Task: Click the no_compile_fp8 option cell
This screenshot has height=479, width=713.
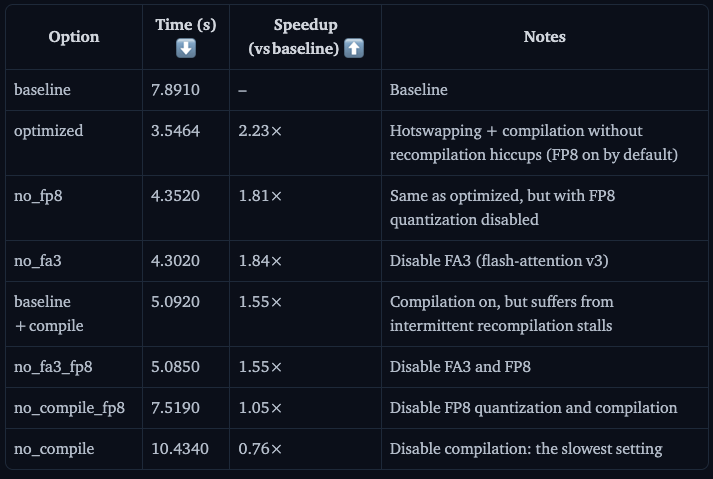Action: pyautogui.click(x=69, y=408)
